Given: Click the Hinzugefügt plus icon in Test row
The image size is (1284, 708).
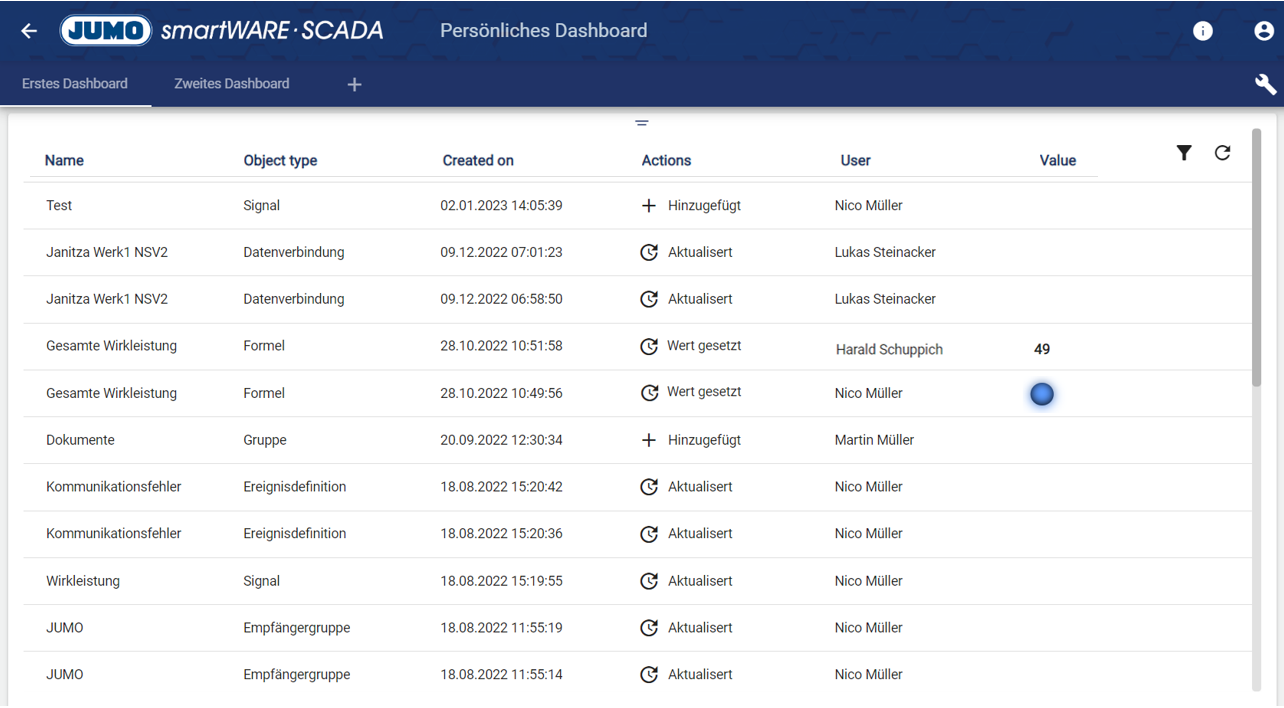Looking at the screenshot, I should [x=649, y=206].
